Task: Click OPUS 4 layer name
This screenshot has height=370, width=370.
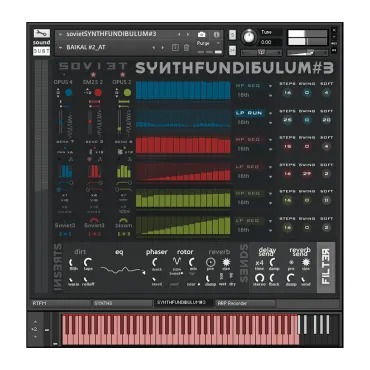Action: coord(63,82)
